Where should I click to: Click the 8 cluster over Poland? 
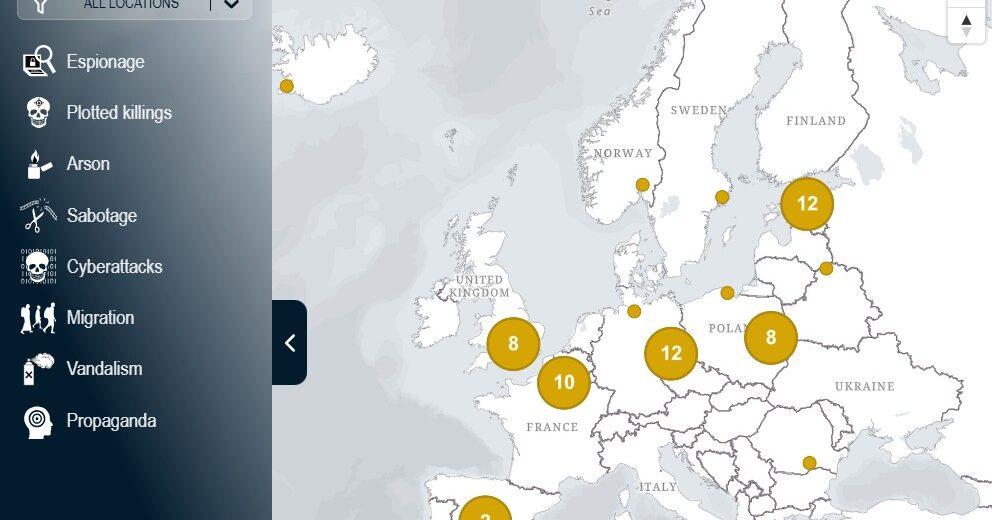pos(771,337)
